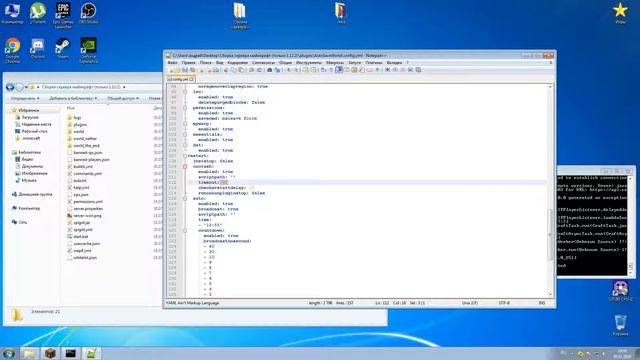Screen dimensions: 640x360
Task: Click the Windows Start orb
Action: [x=9, y=353]
